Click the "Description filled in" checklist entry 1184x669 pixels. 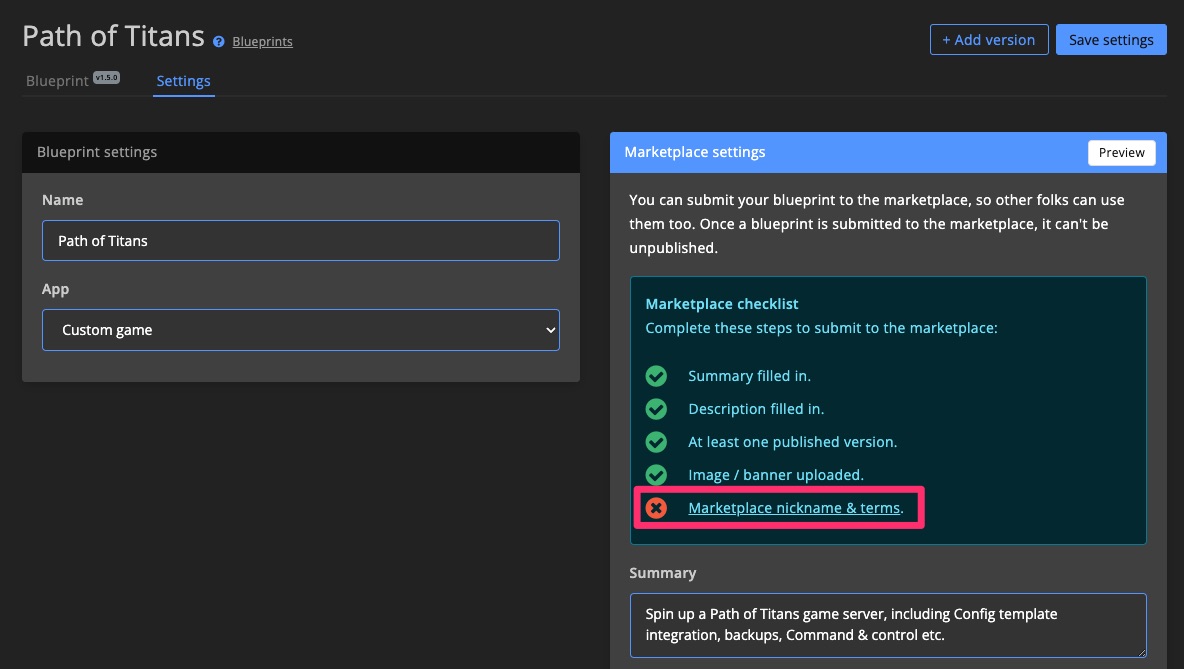[x=755, y=409]
